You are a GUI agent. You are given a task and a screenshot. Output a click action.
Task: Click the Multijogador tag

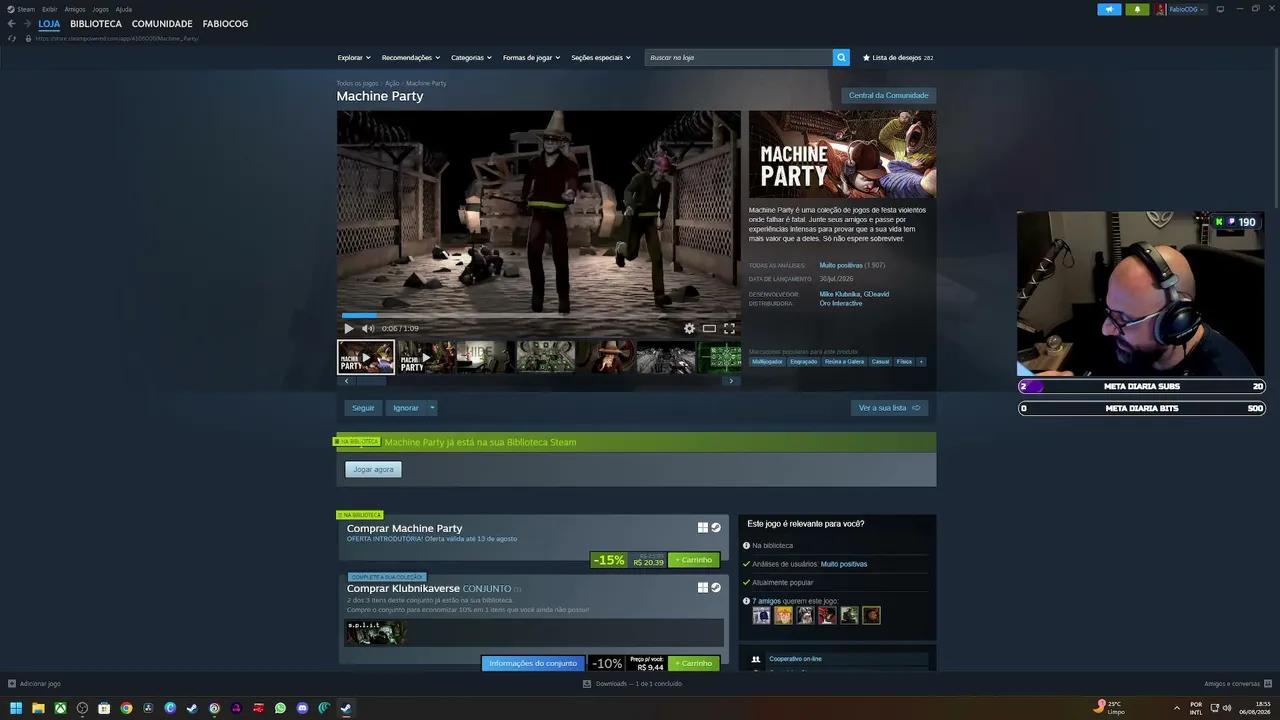(x=767, y=362)
